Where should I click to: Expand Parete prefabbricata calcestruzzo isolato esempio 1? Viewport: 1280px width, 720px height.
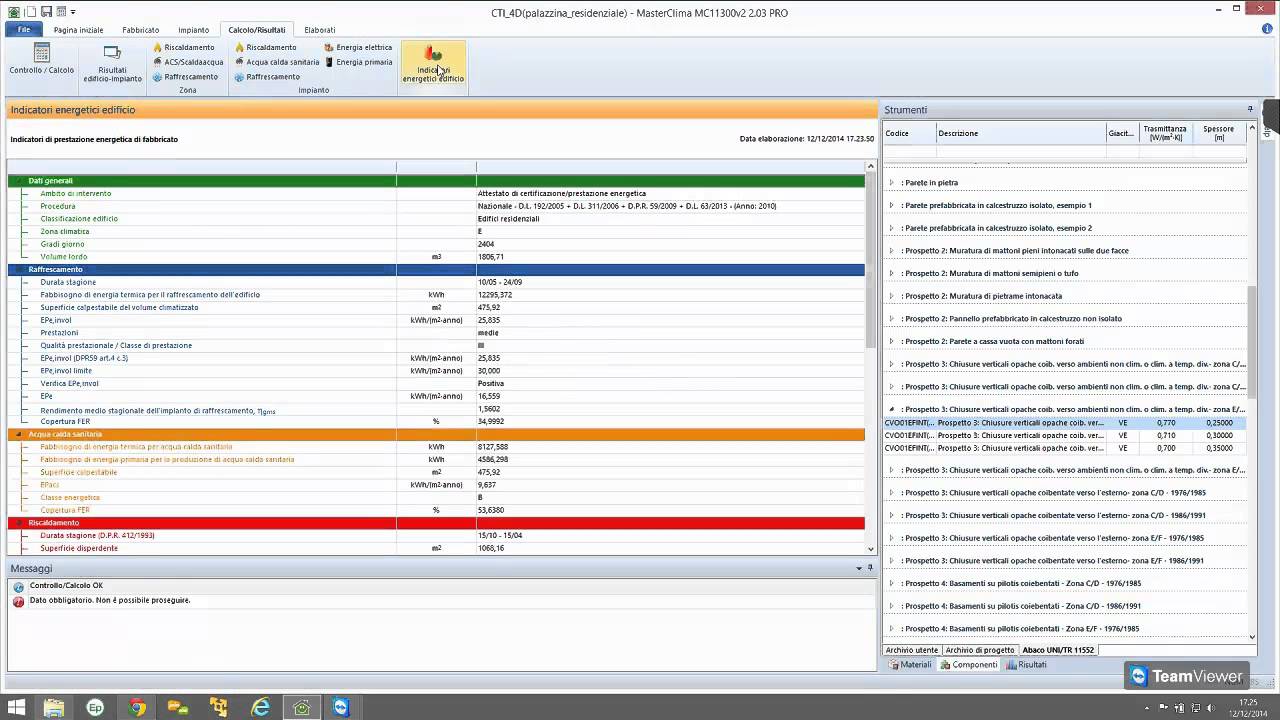tap(891, 205)
